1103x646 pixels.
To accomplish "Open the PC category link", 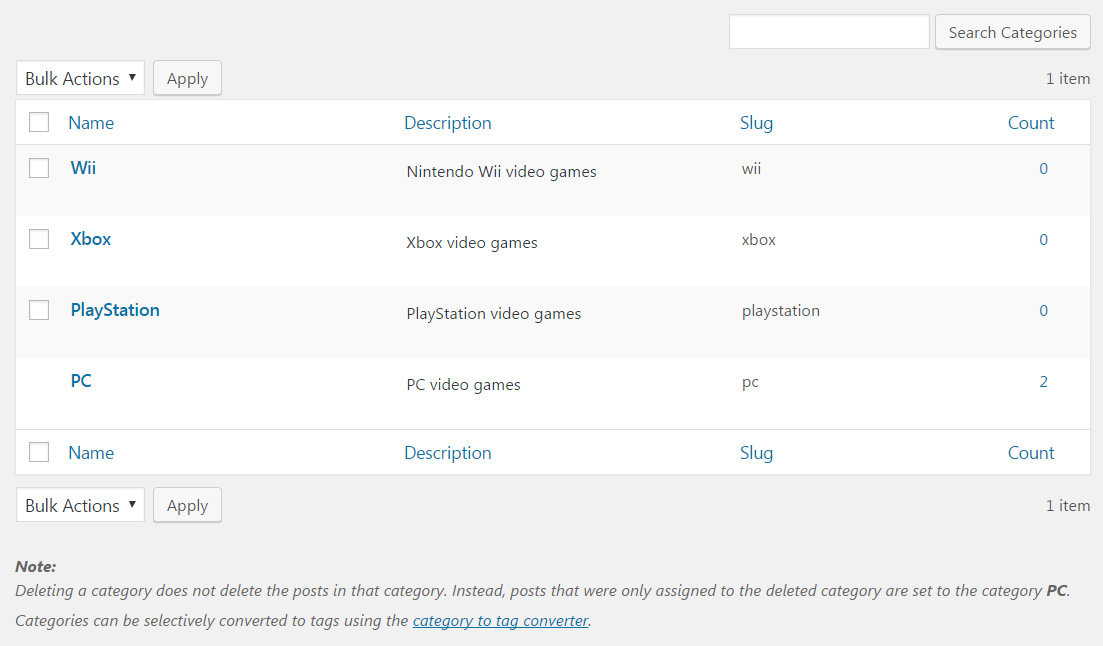I will pos(81,381).
